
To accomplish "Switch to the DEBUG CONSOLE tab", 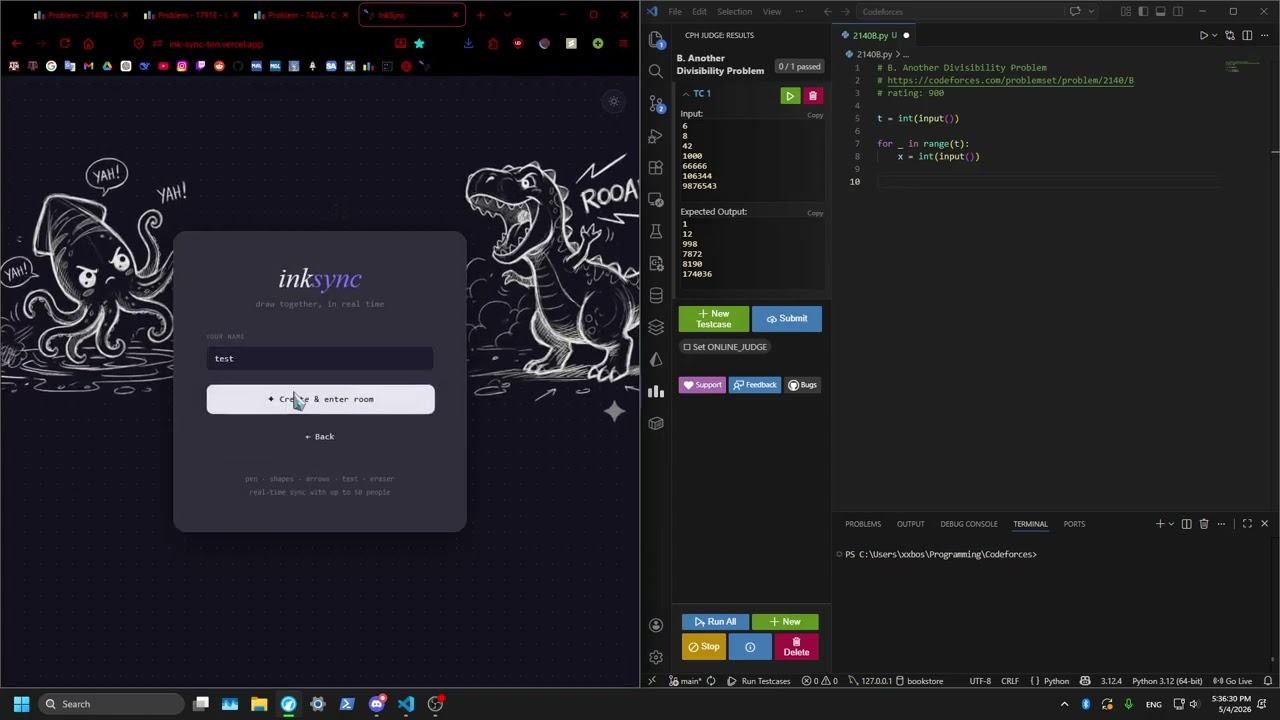I will (x=968, y=524).
